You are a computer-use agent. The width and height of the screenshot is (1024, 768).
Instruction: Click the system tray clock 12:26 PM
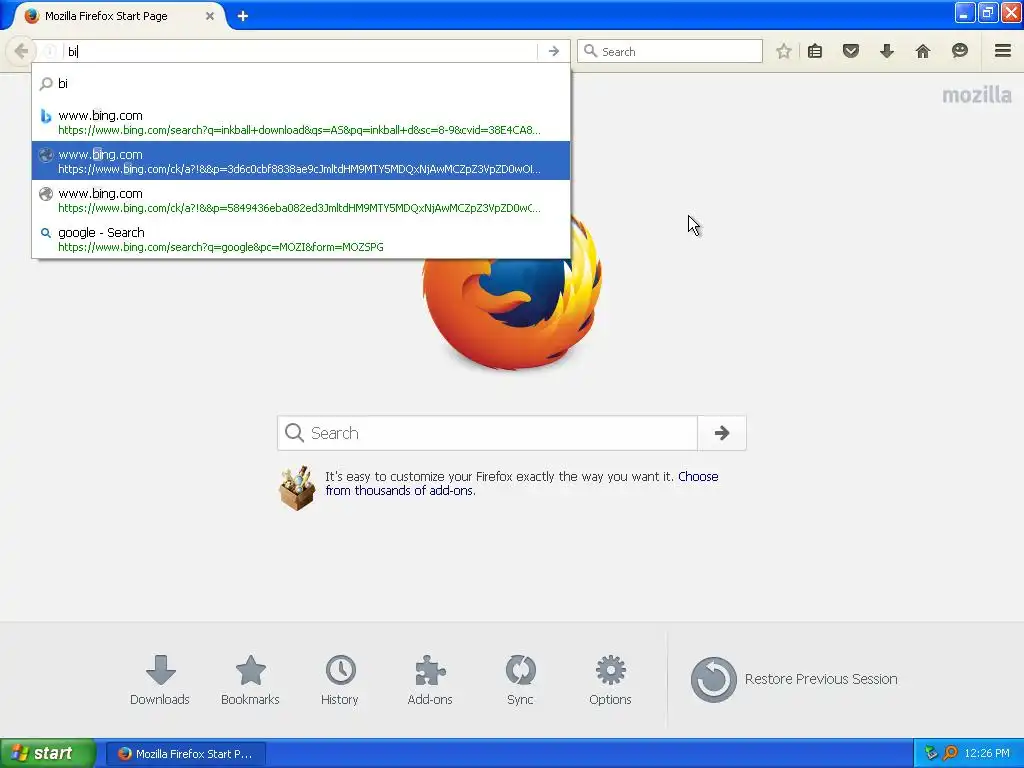[x=987, y=753]
